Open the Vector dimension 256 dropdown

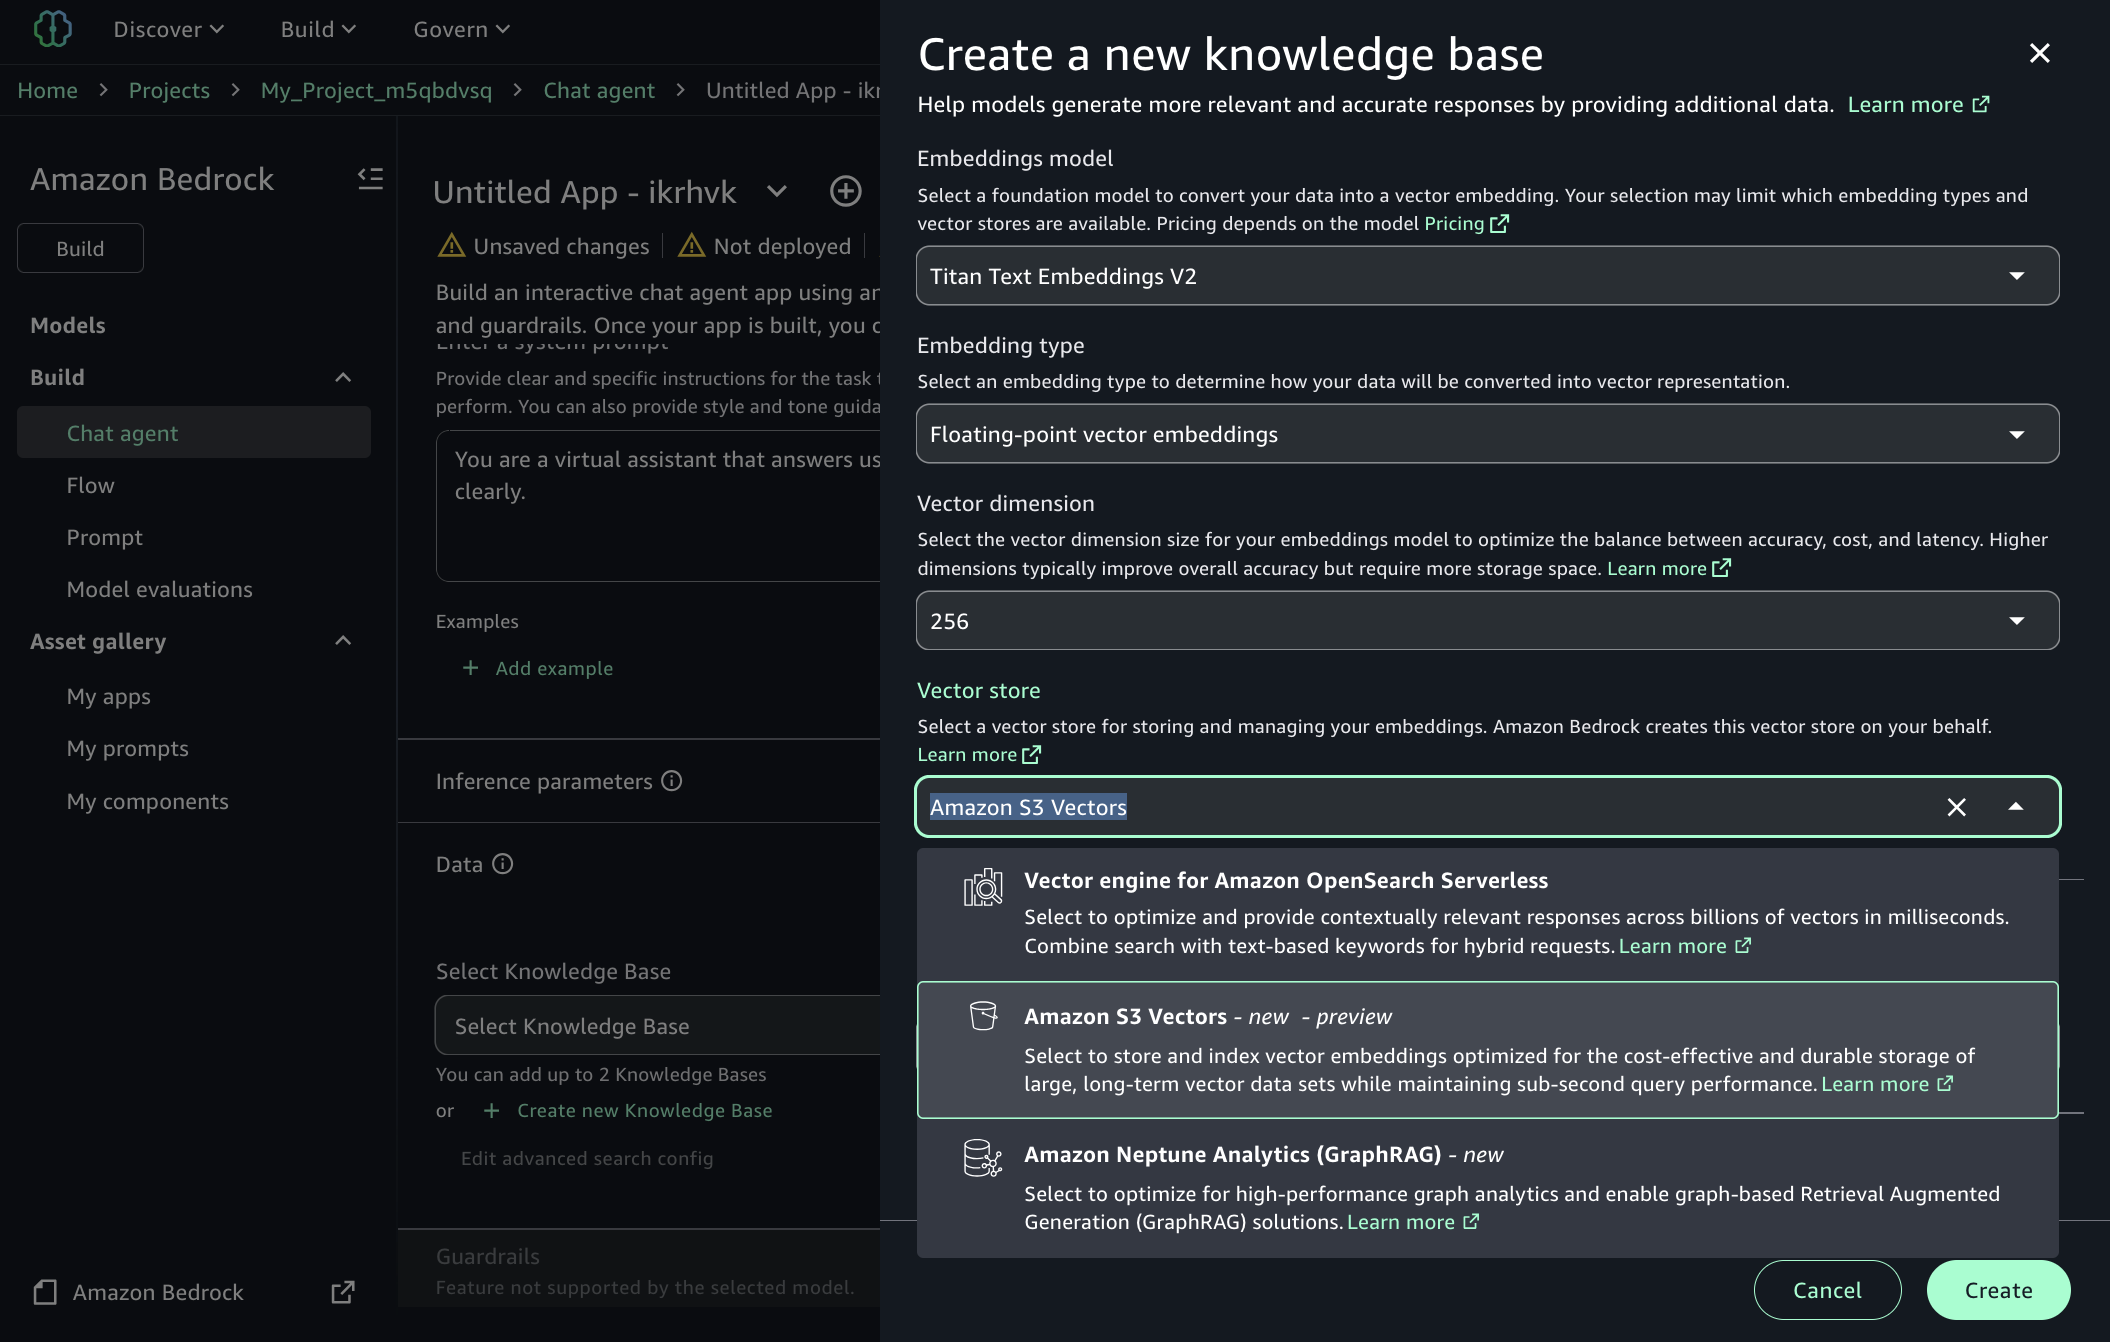coord(1486,621)
